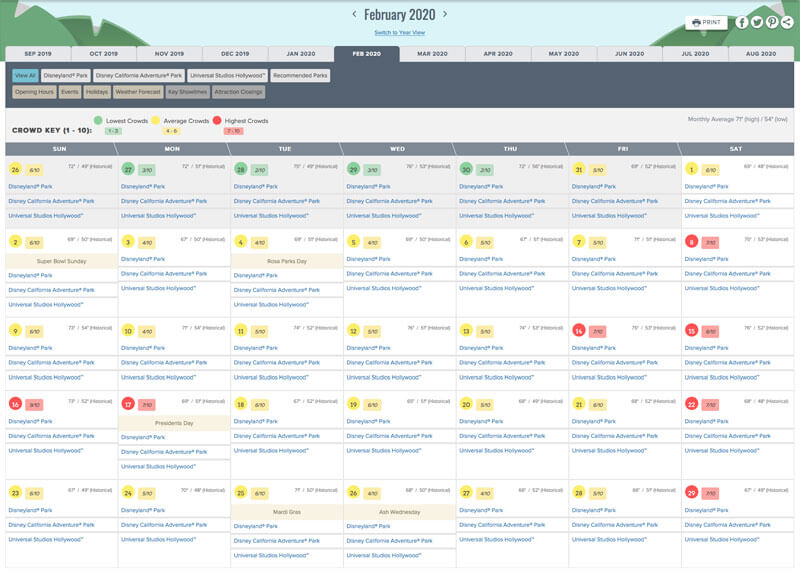800x575 pixels.
Task: Click the red Highest Crowds key dot
Action: tap(217, 120)
